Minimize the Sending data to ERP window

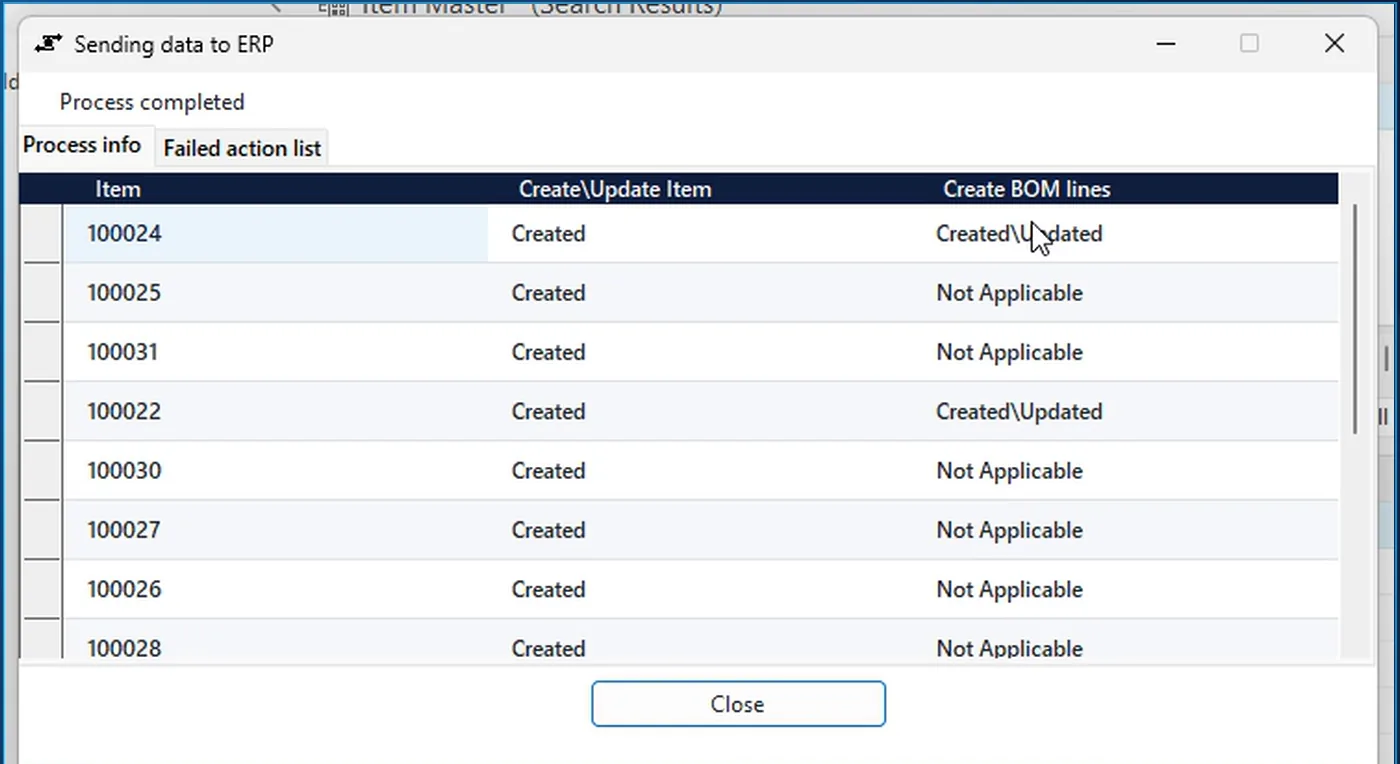[x=1164, y=43]
